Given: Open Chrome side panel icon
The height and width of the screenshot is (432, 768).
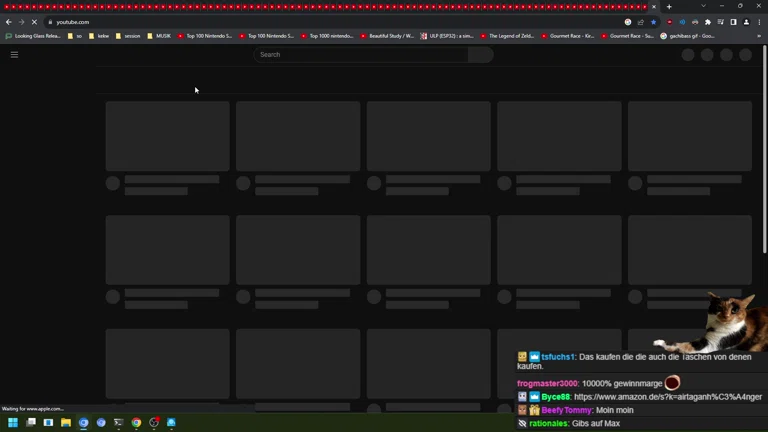Looking at the screenshot, I should tap(733, 22).
